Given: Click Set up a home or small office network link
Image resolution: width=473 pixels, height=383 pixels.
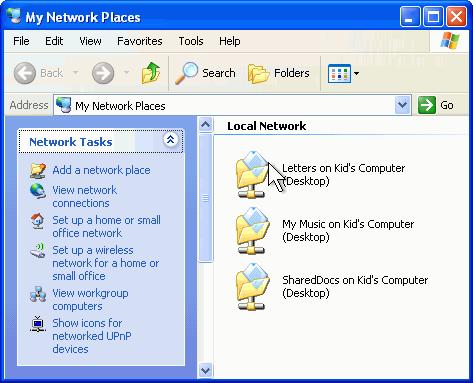Looking at the screenshot, I should 107,226.
